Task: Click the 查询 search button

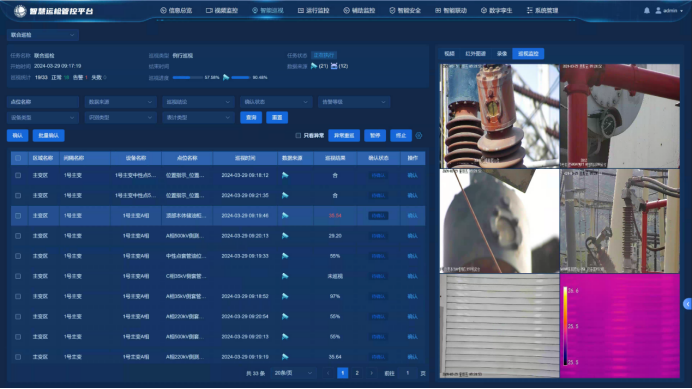Action: pos(251,117)
